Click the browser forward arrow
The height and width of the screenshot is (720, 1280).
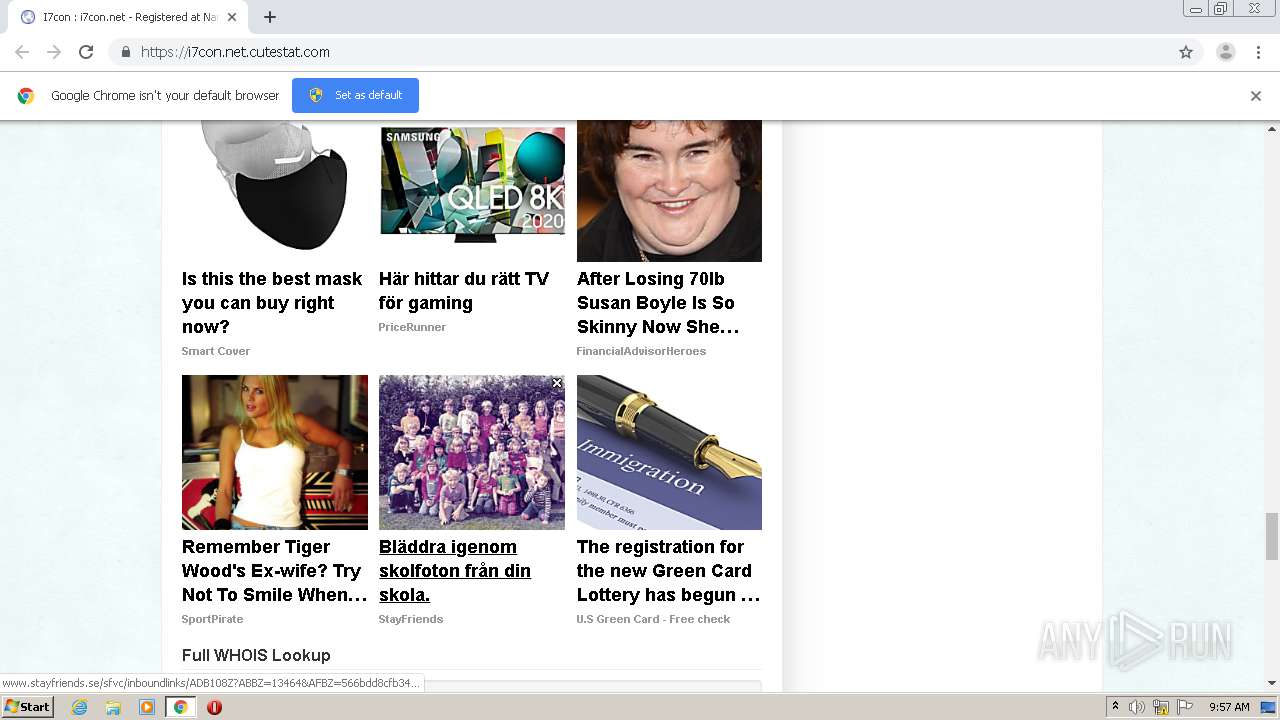click(54, 52)
